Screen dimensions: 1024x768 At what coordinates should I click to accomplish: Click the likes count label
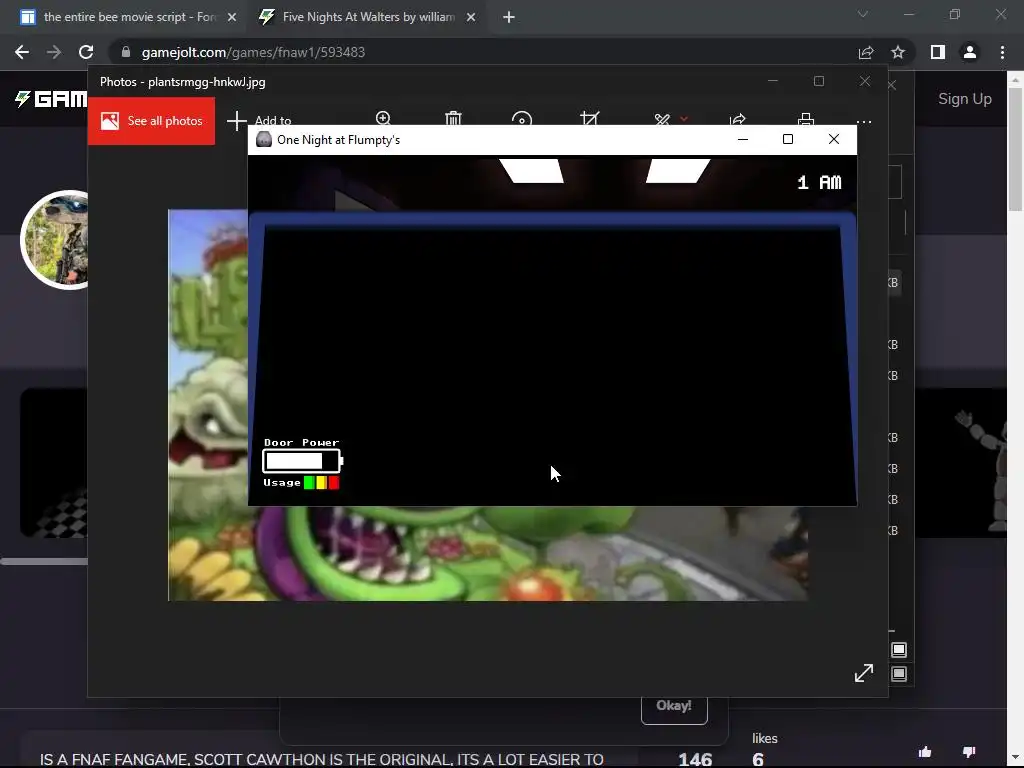pos(765,738)
